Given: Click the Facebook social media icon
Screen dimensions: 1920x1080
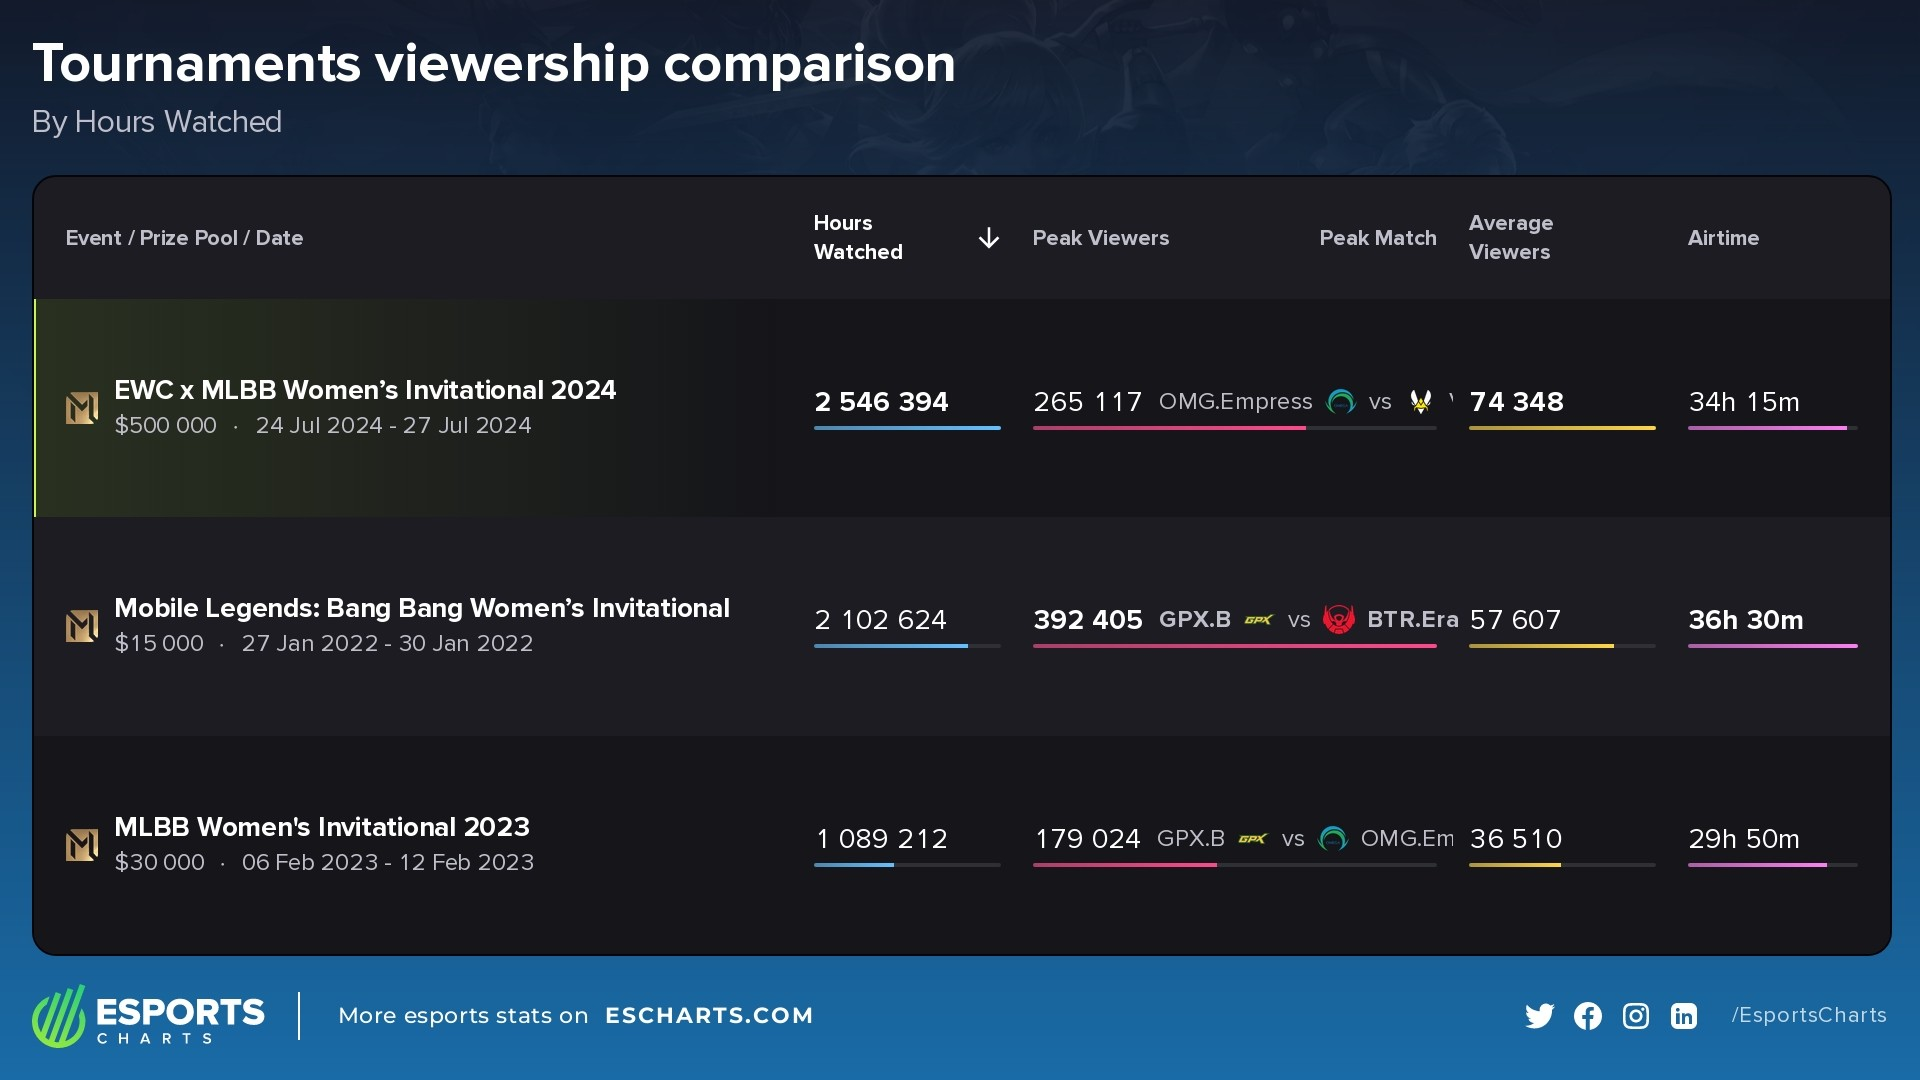Looking at the screenshot, I should [x=1588, y=1015].
